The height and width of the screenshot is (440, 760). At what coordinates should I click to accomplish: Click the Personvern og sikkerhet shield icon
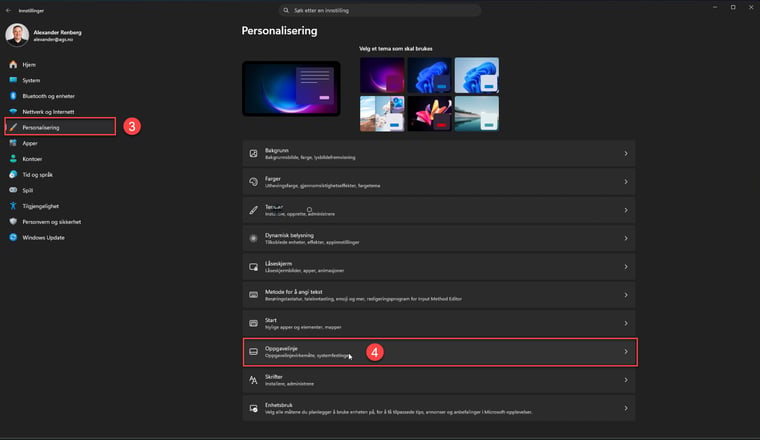point(13,221)
